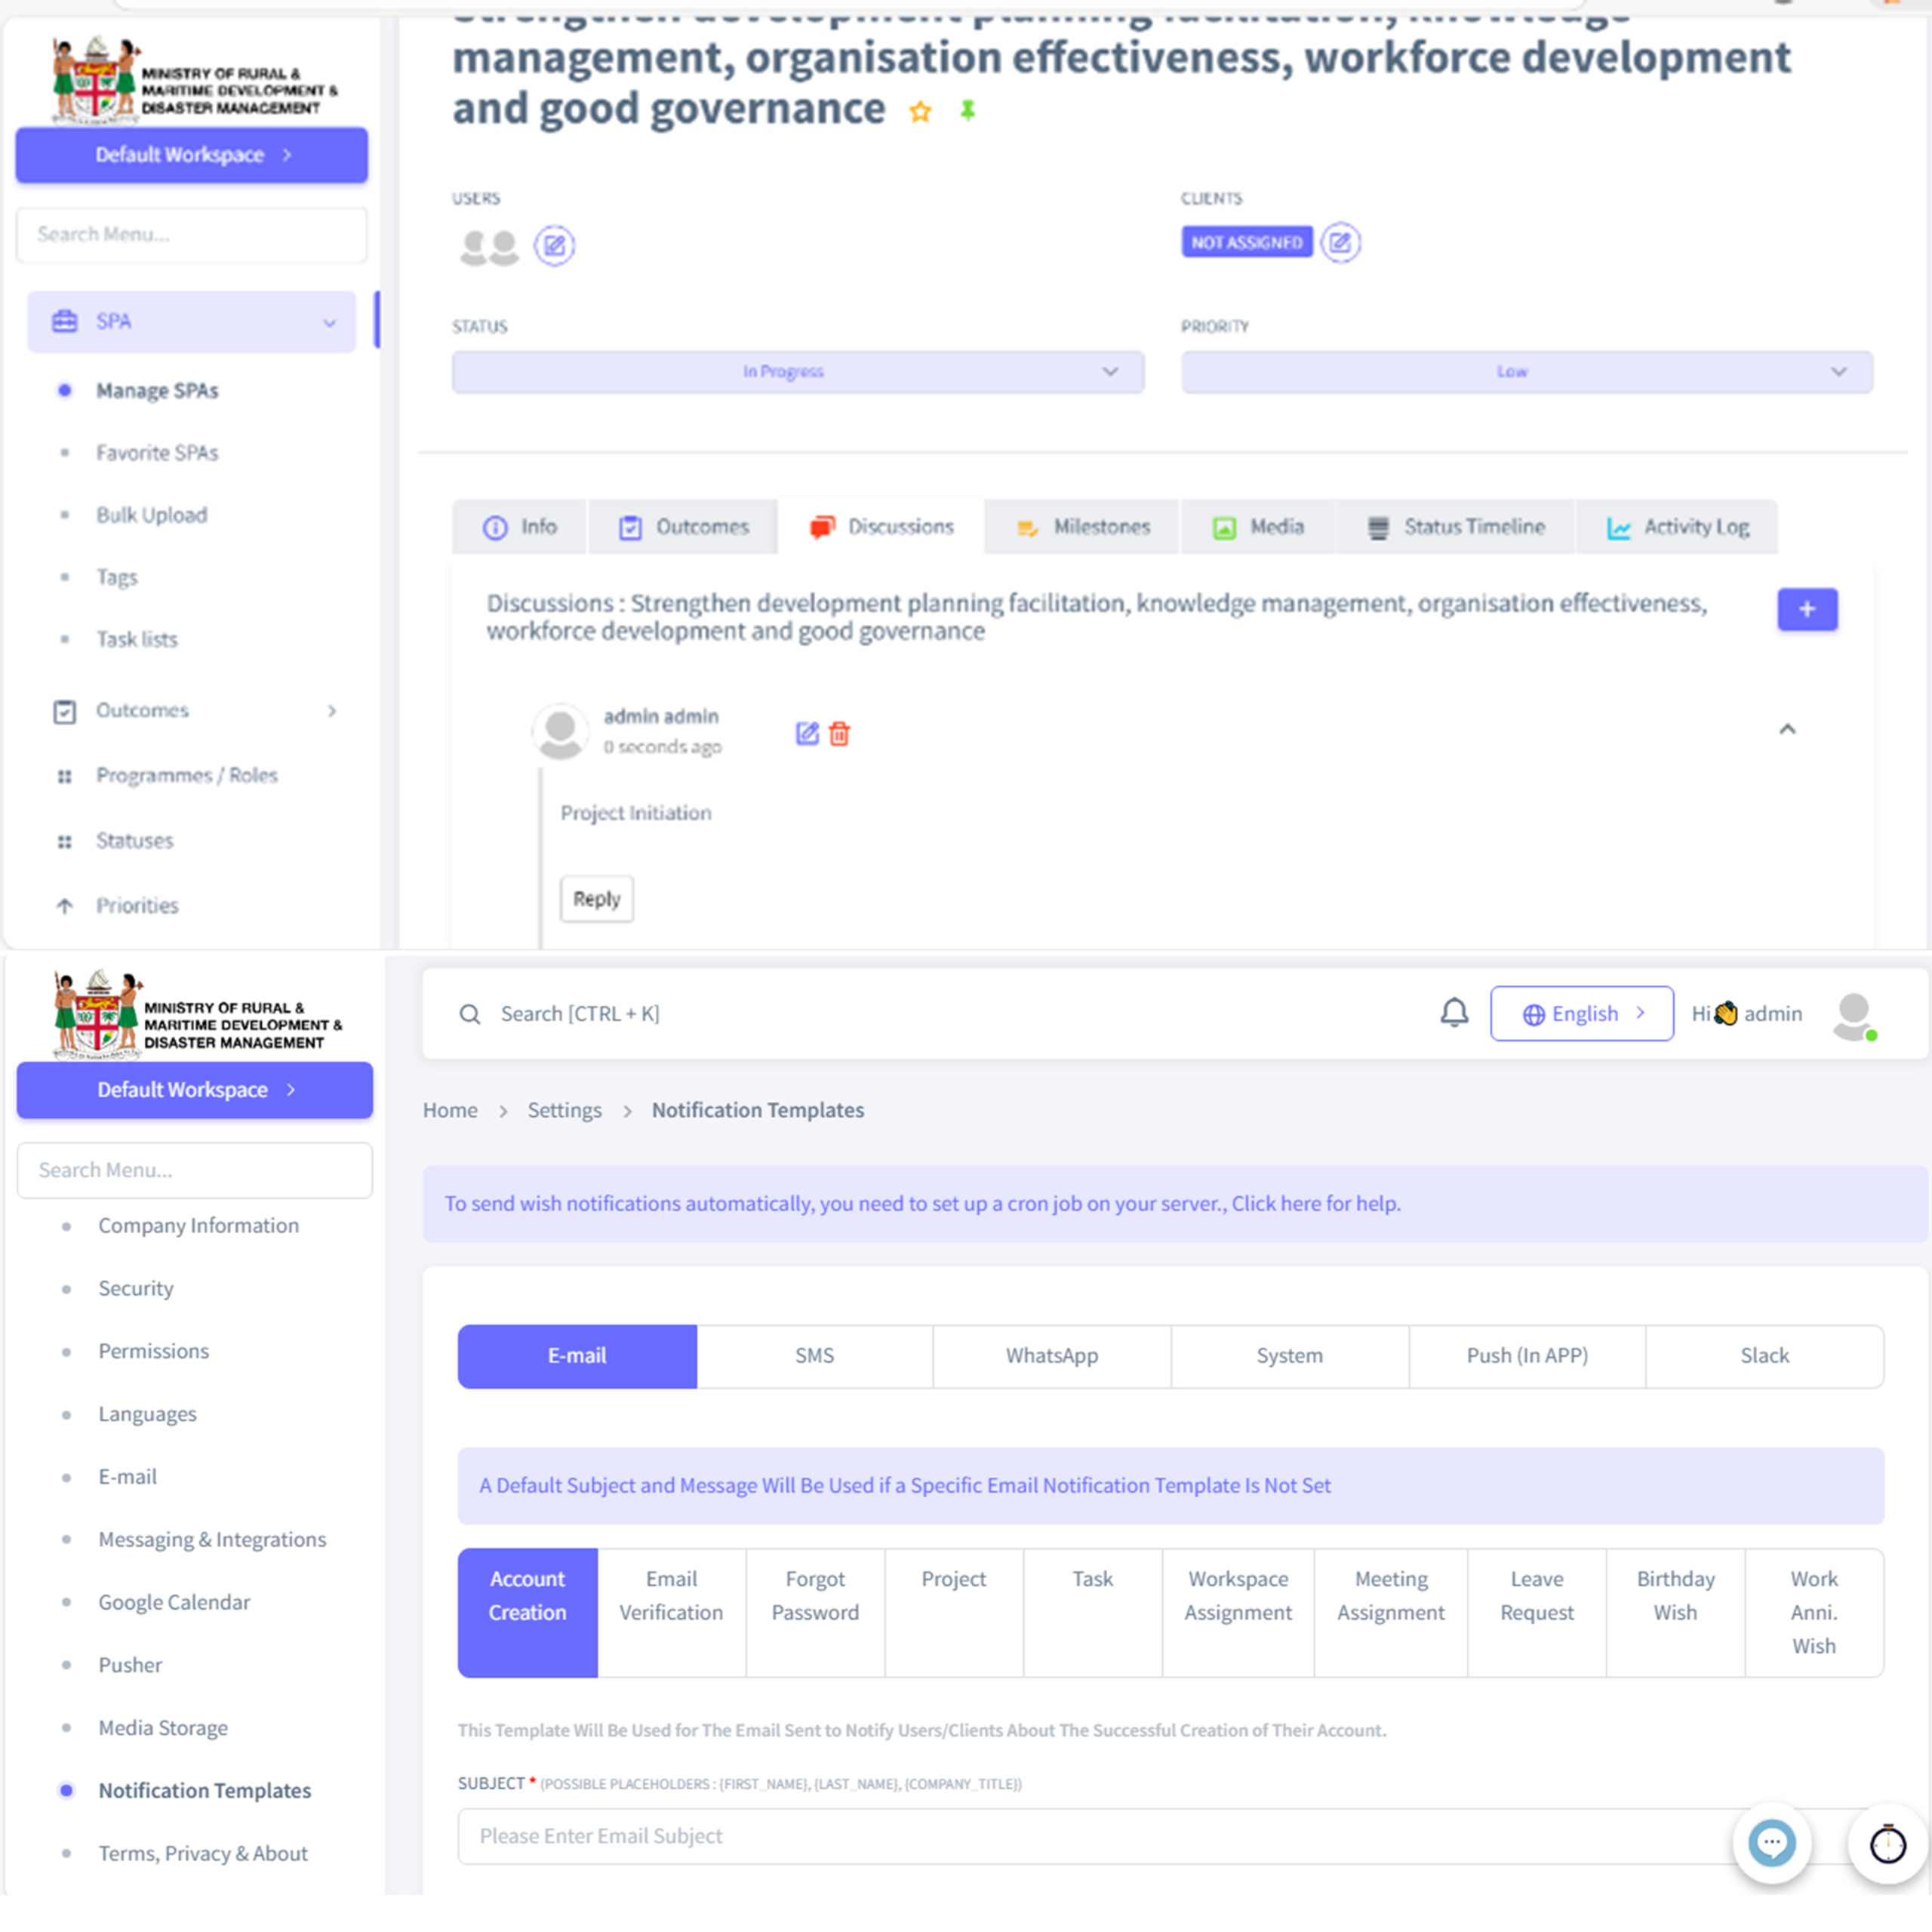
Task: Click the edit discussion comment icon
Action: coord(807,733)
